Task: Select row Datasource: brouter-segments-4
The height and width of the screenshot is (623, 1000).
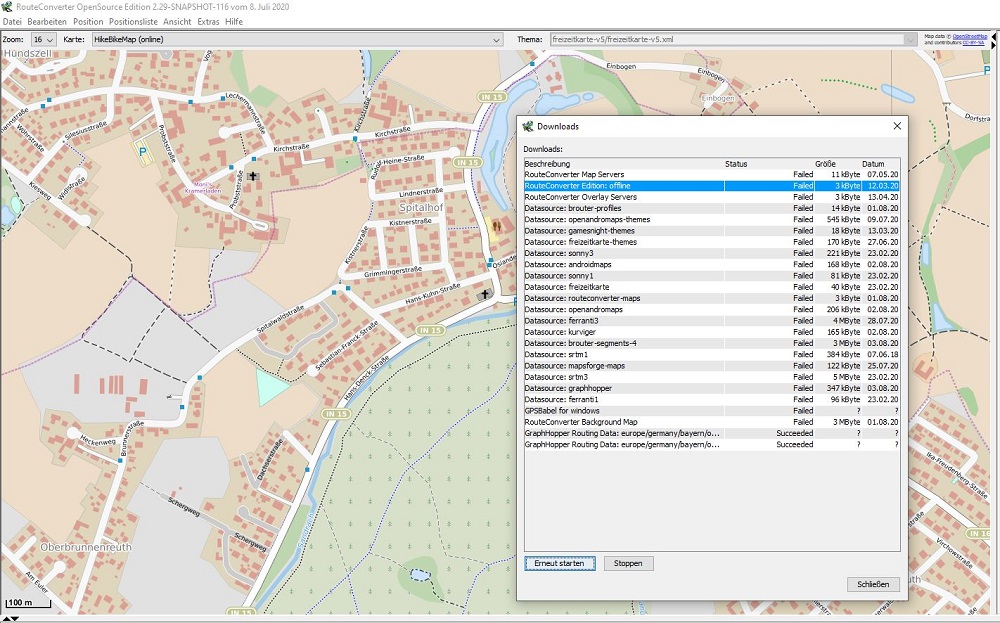Action: (712, 343)
